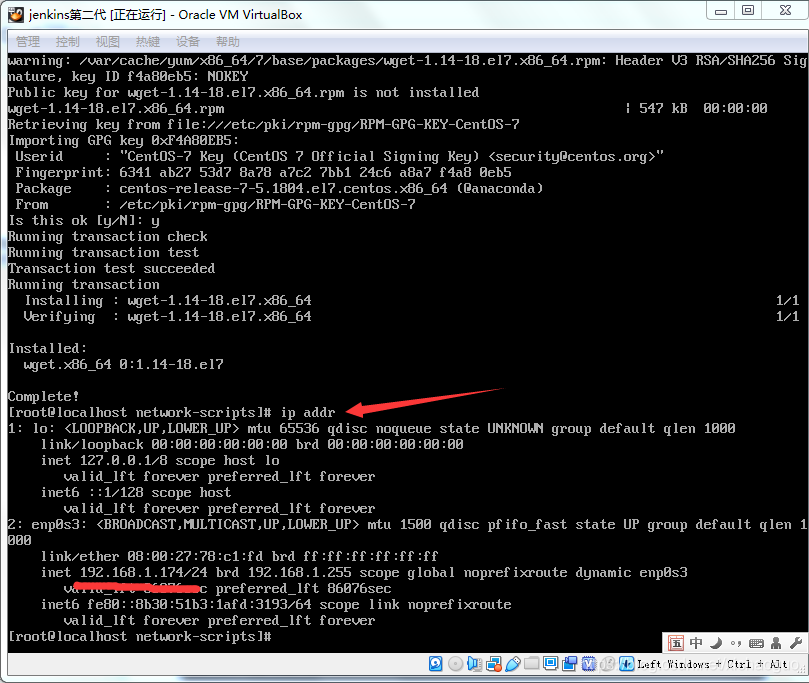Open the 设备 menu
This screenshot has width=809, height=683.
click(188, 42)
